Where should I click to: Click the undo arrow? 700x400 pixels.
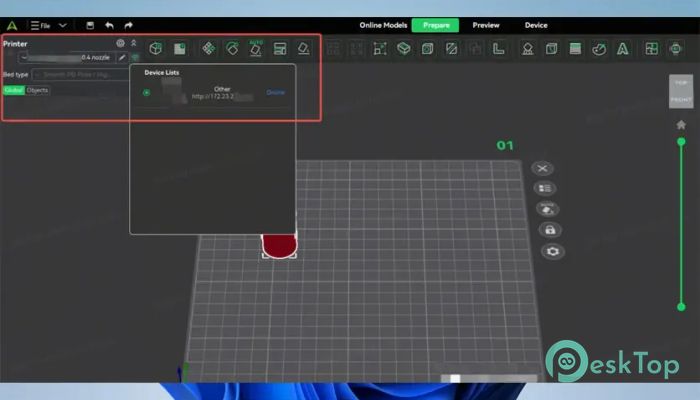(109, 25)
